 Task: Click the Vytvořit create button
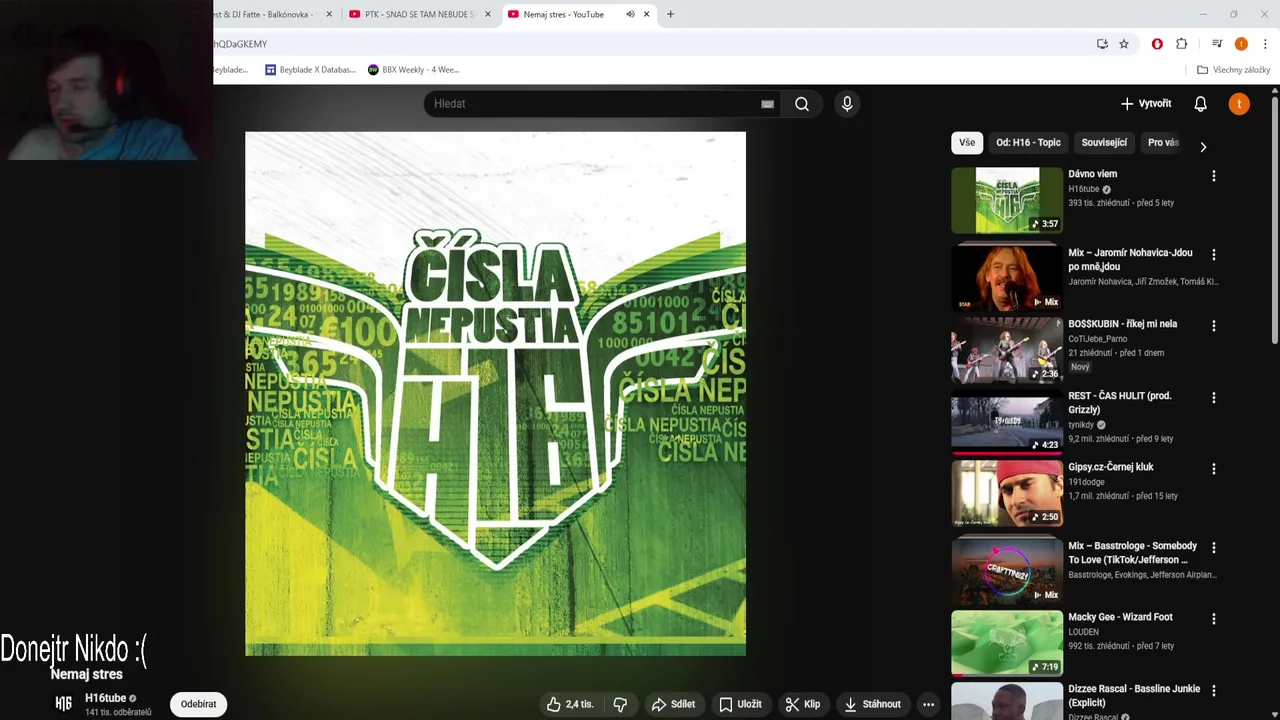pos(1146,104)
